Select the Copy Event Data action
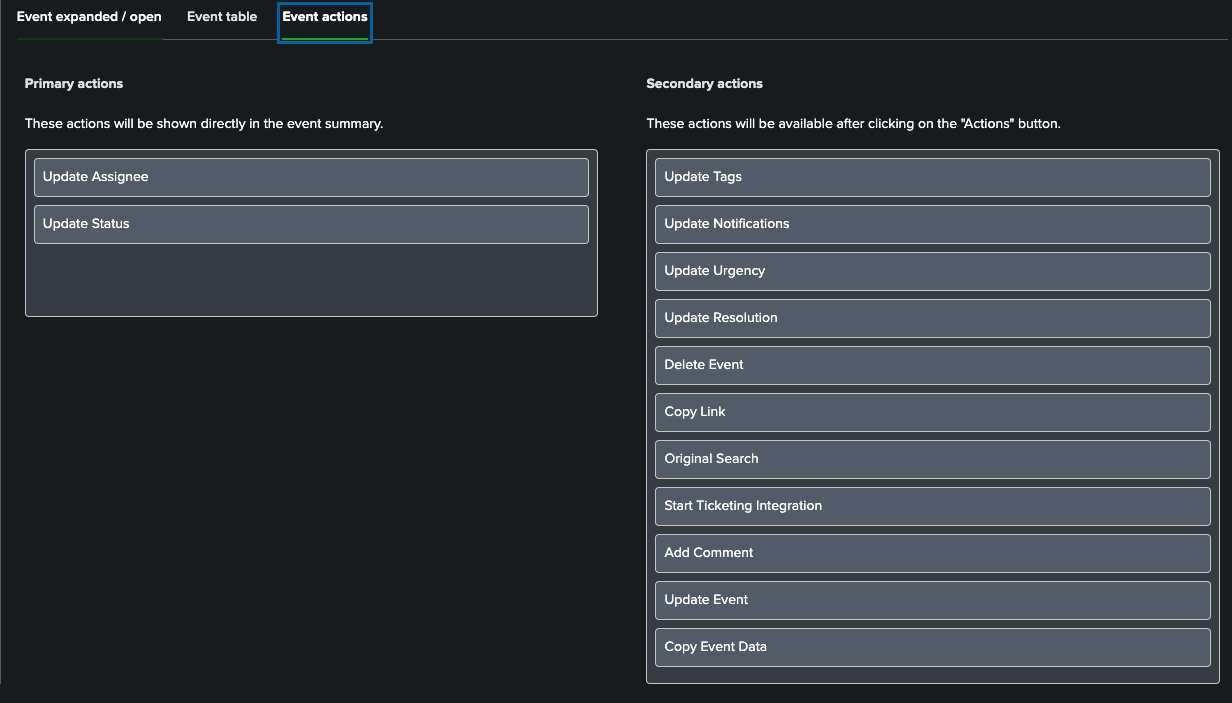This screenshot has width=1232, height=703. 932,647
